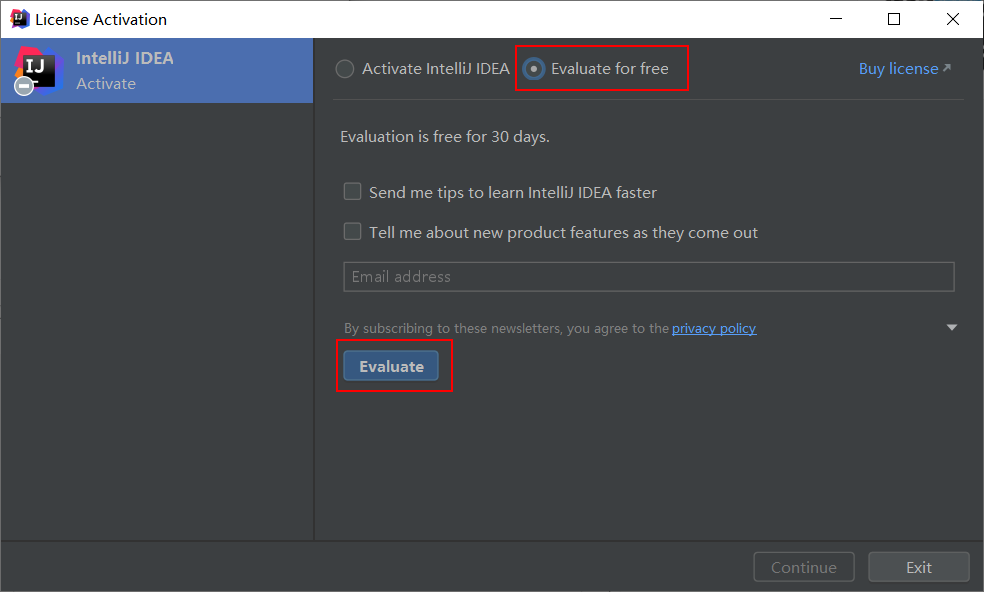
Task: Click the License Activation title bar text
Action: coord(101,19)
